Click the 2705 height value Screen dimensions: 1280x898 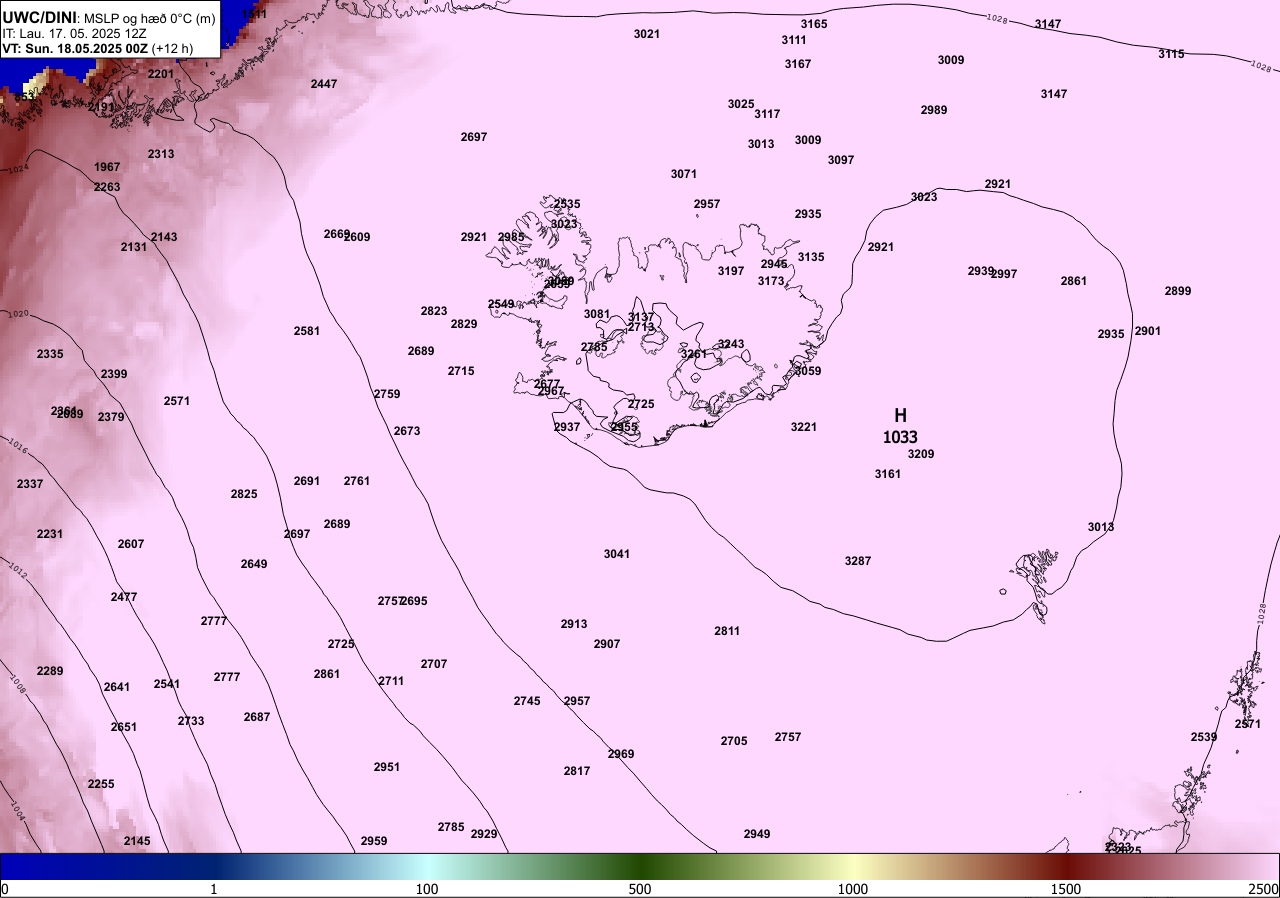pyautogui.click(x=734, y=741)
